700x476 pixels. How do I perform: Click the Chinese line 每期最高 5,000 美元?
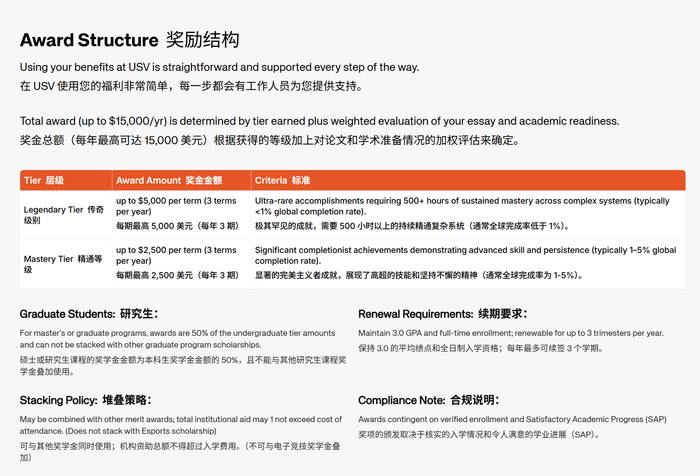tap(178, 226)
